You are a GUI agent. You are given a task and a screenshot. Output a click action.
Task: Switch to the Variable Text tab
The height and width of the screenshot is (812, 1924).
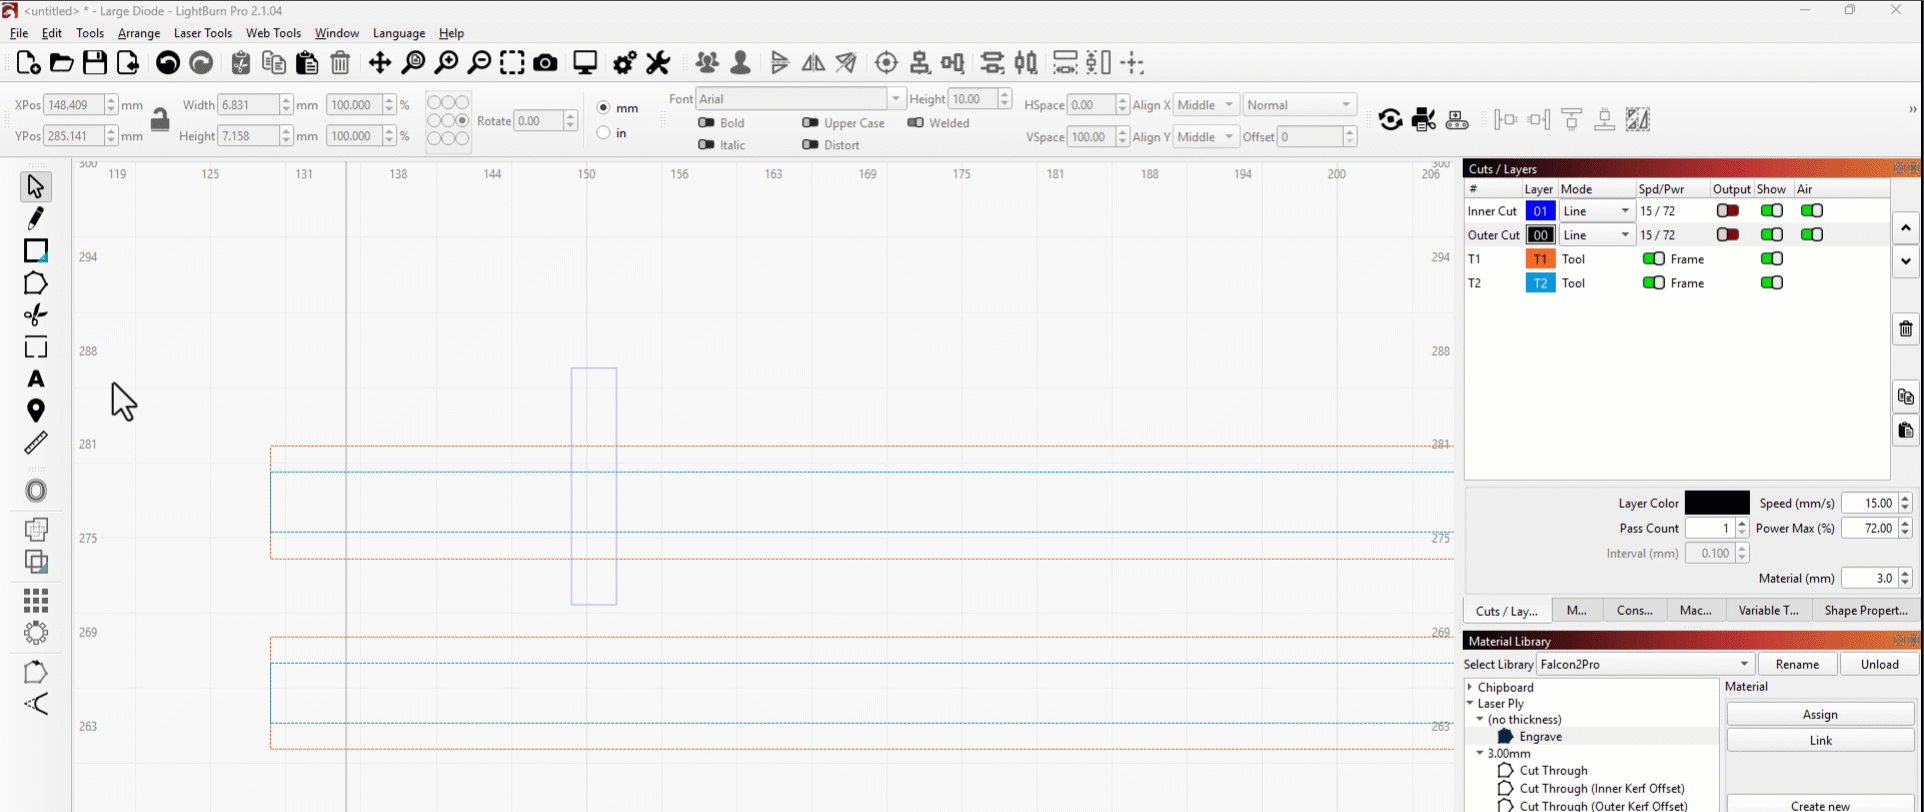1768,610
